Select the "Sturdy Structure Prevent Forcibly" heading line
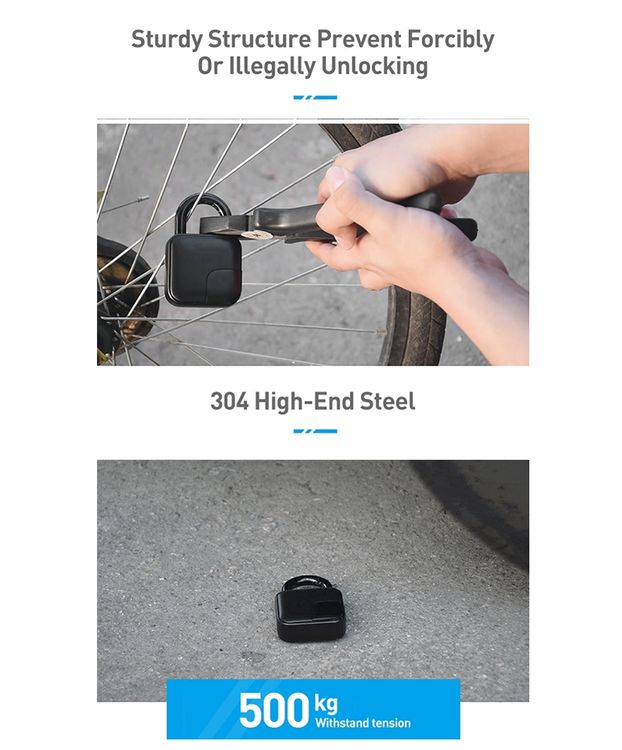The width and height of the screenshot is (622, 750). (312, 39)
